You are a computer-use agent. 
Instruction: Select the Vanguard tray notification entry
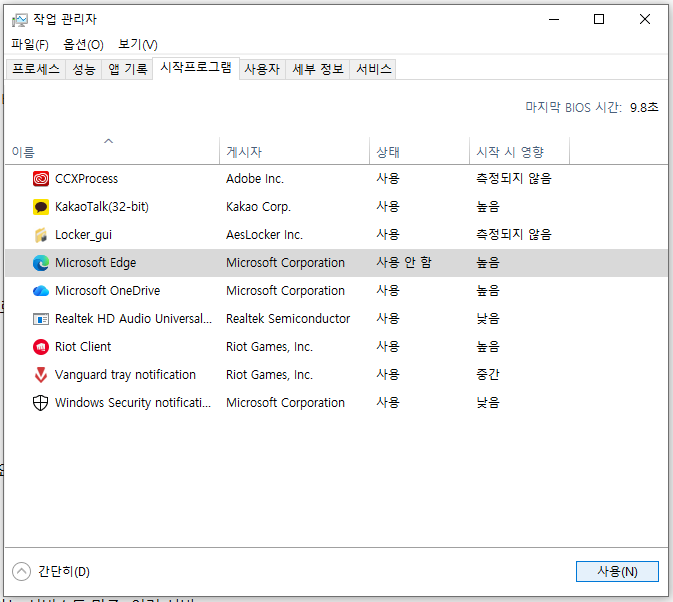click(x=125, y=375)
